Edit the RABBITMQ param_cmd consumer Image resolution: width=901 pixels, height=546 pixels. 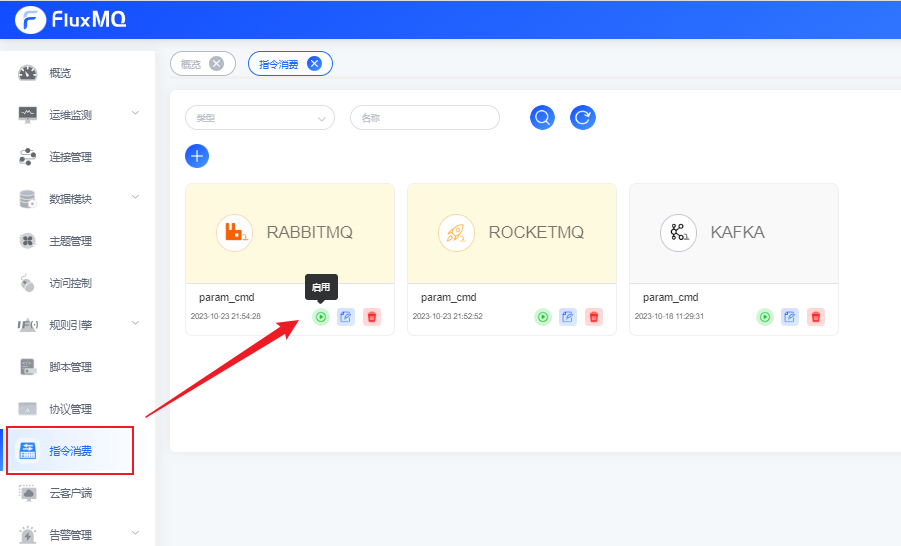346,317
